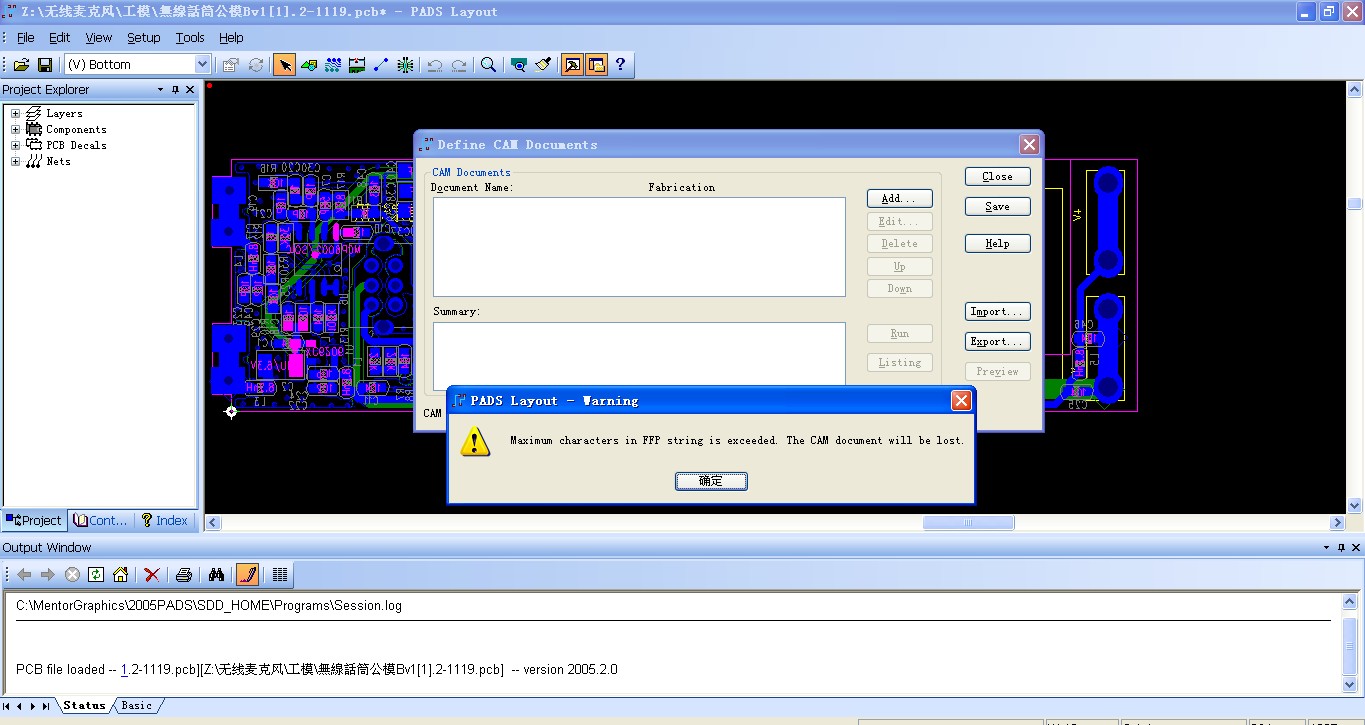This screenshot has width=1365, height=725.
Task: Confirm the warning with 确定 button
Action: click(x=711, y=481)
